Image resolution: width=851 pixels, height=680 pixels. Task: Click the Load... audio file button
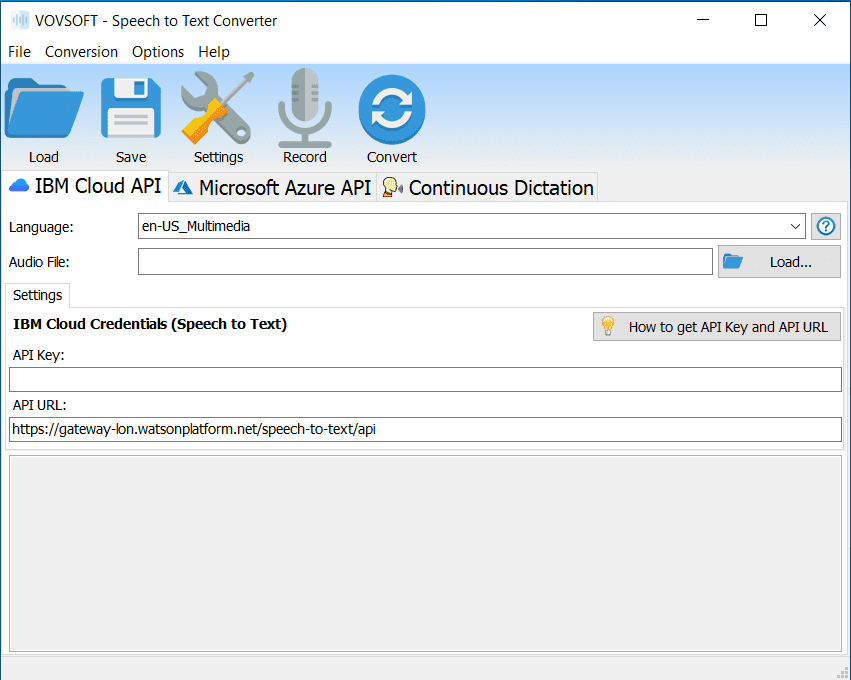779,262
